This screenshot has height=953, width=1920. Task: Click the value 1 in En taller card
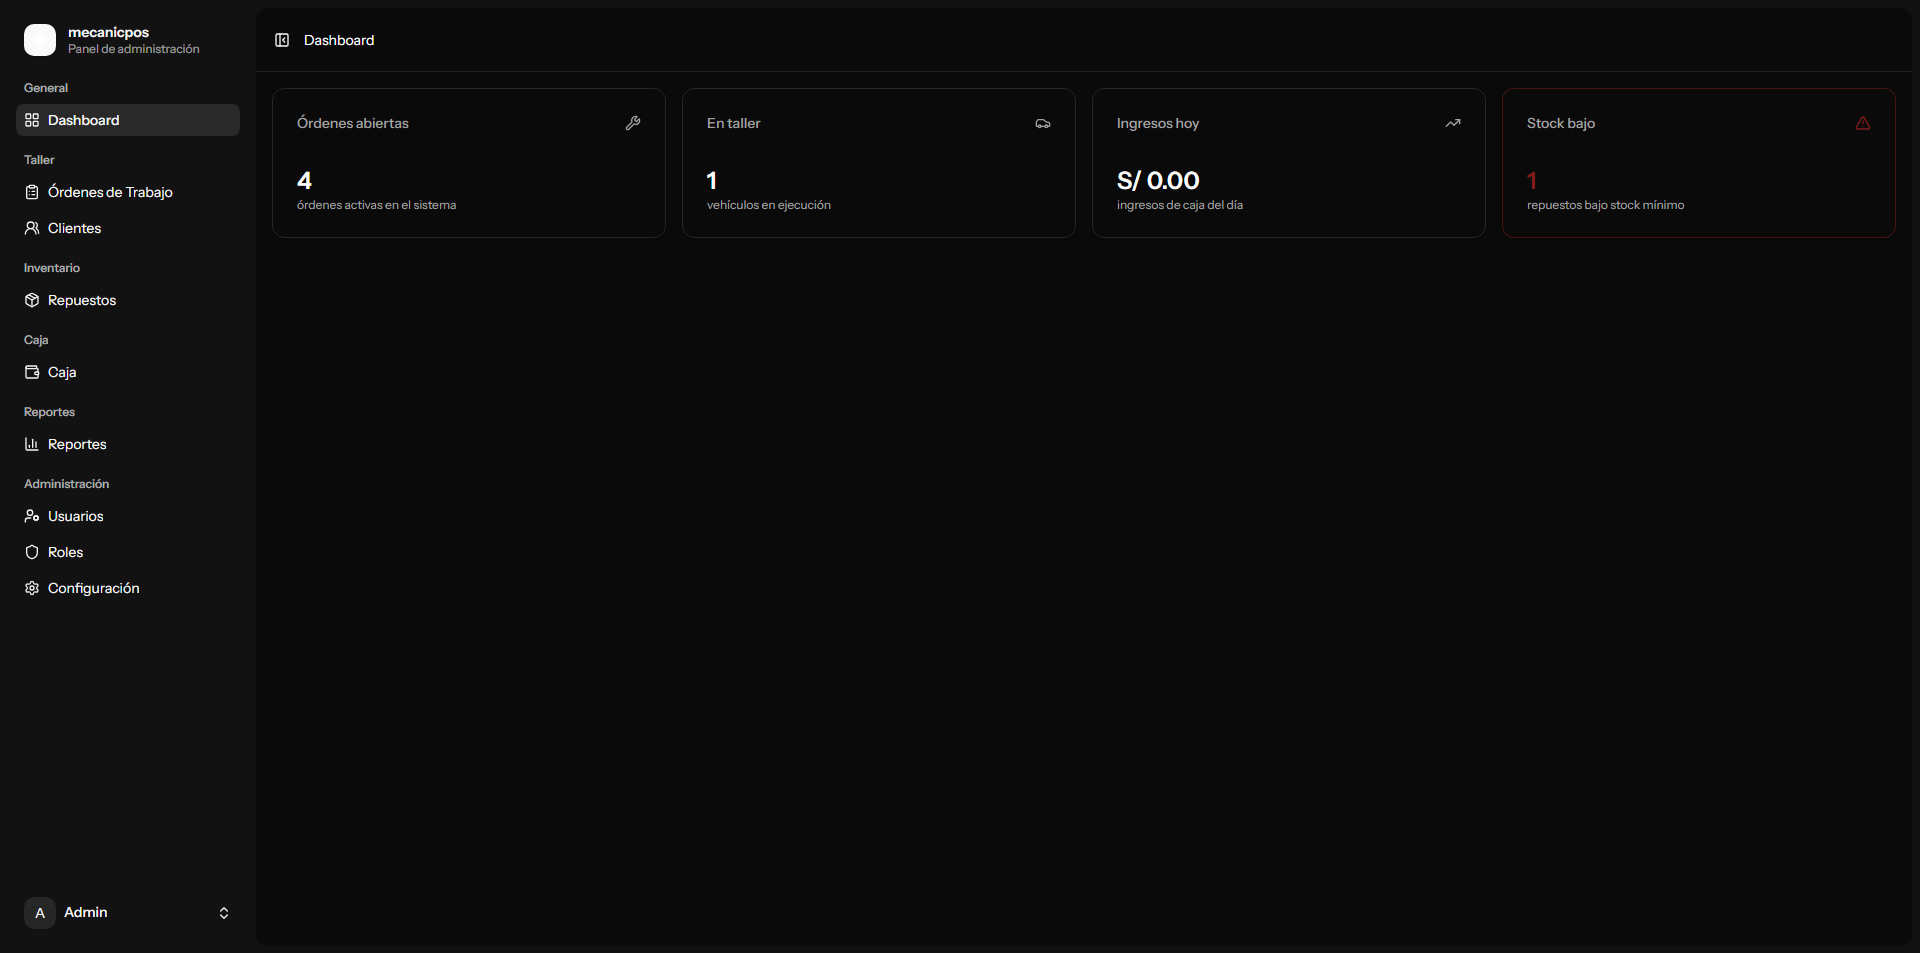point(712,181)
